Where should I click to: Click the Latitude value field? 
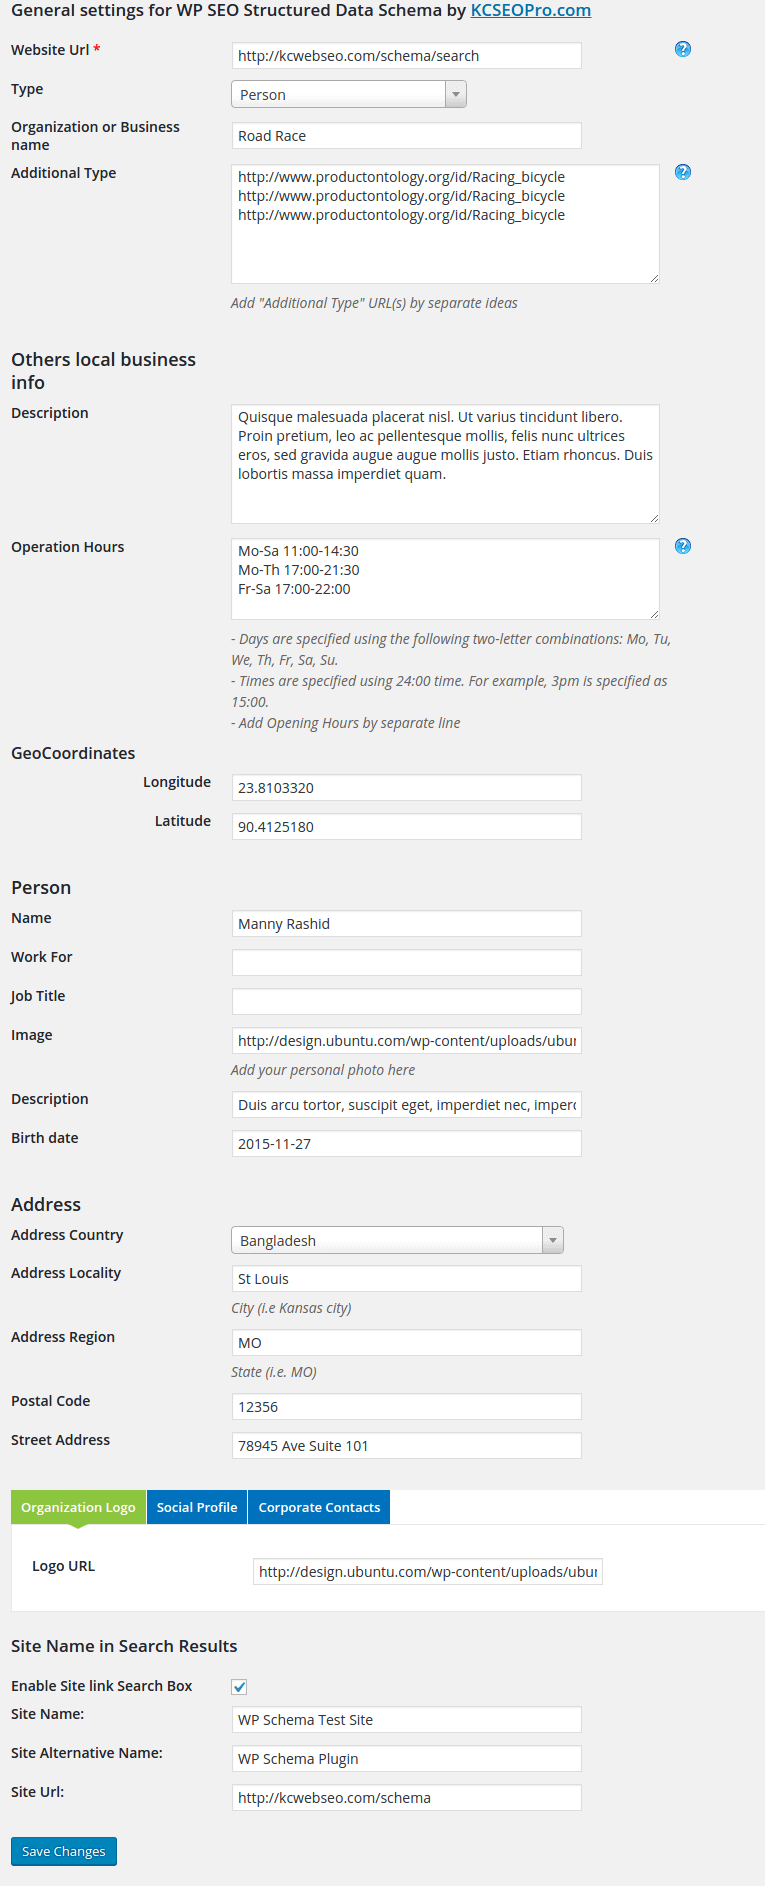point(406,826)
